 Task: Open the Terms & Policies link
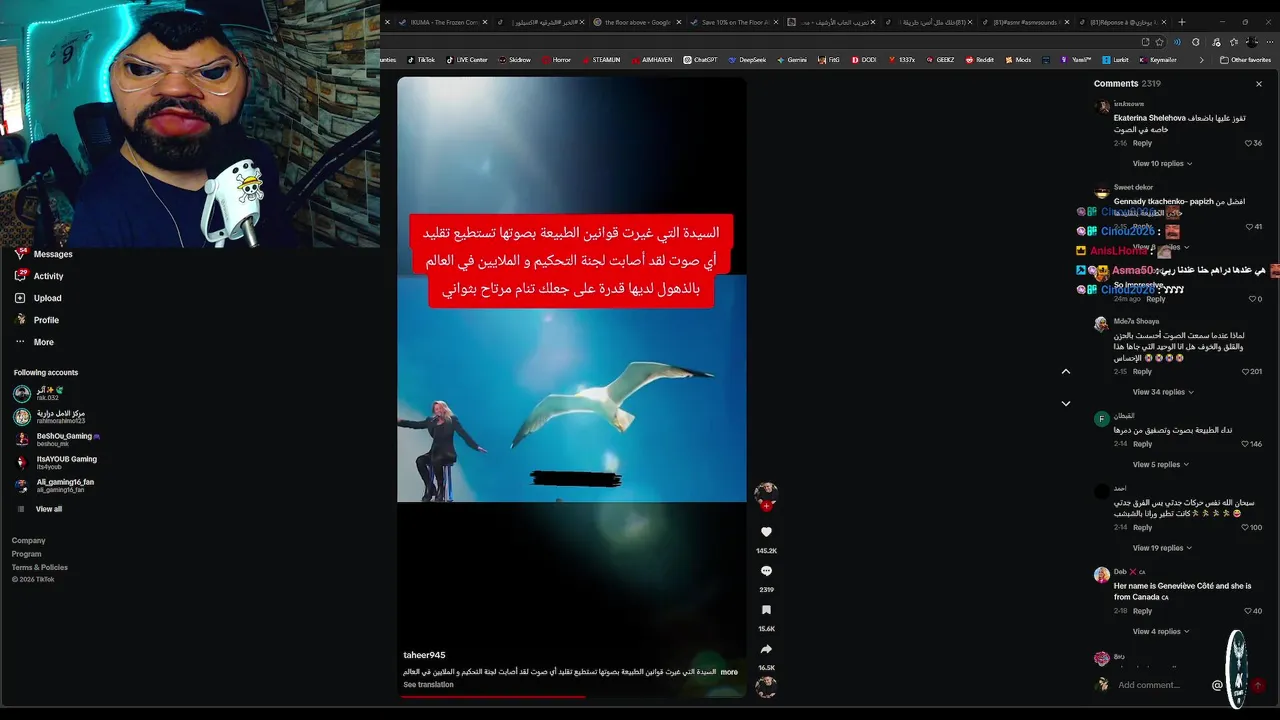pos(40,567)
